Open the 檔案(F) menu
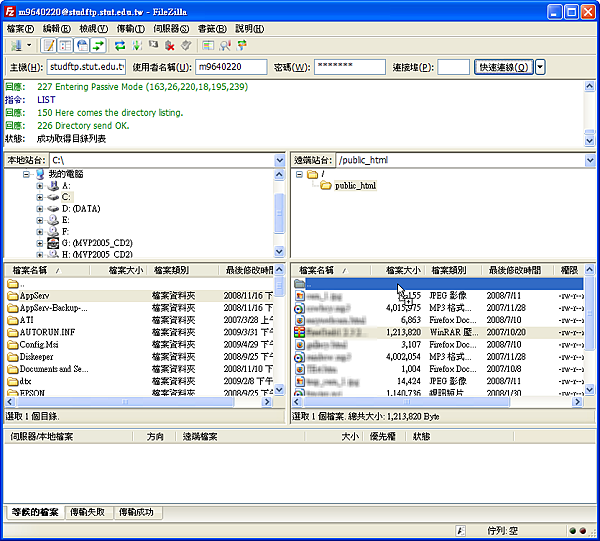The width and height of the screenshot is (600, 541). pyautogui.click(x=20, y=29)
